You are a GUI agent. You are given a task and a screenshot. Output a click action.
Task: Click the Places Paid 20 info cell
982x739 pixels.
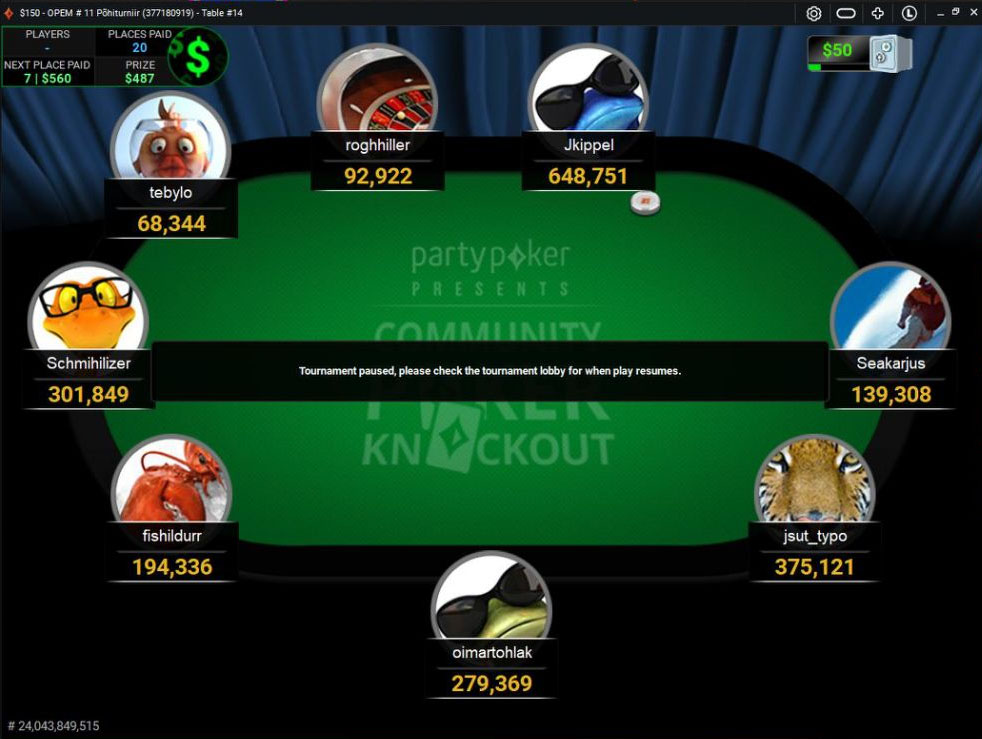pos(139,41)
